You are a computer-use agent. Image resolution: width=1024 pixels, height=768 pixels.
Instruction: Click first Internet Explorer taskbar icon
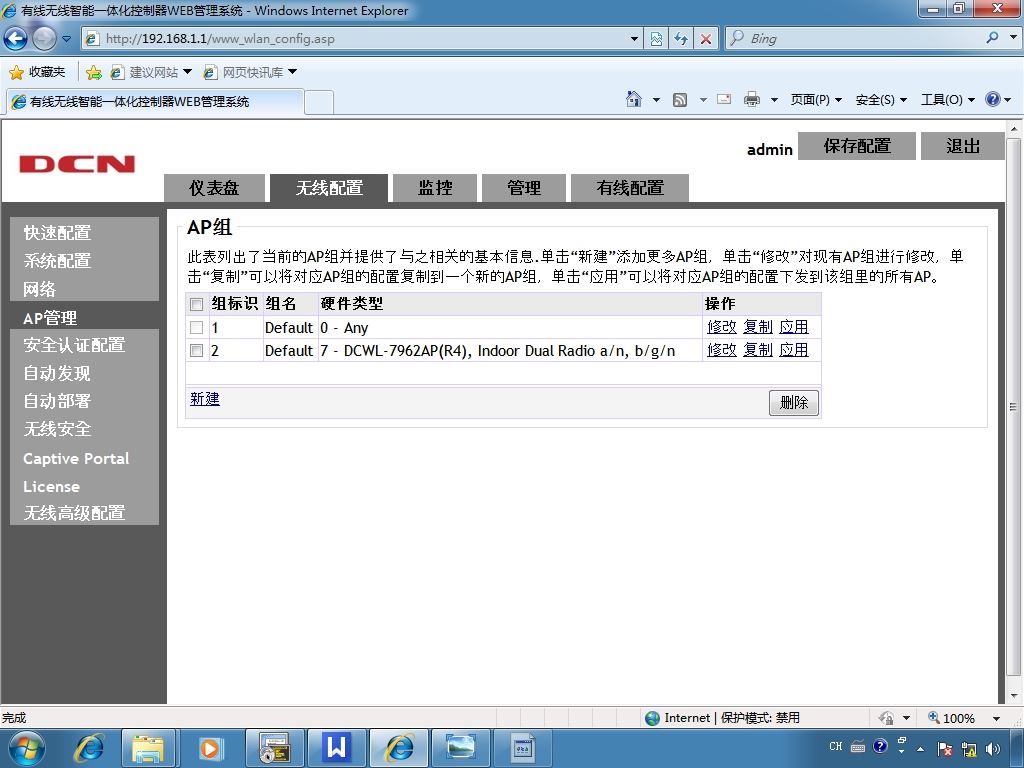click(x=88, y=748)
